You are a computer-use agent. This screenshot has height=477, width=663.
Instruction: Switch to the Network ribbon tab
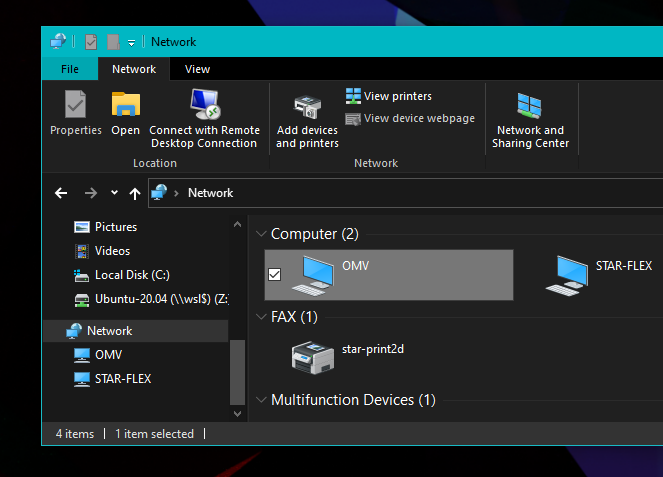(134, 69)
